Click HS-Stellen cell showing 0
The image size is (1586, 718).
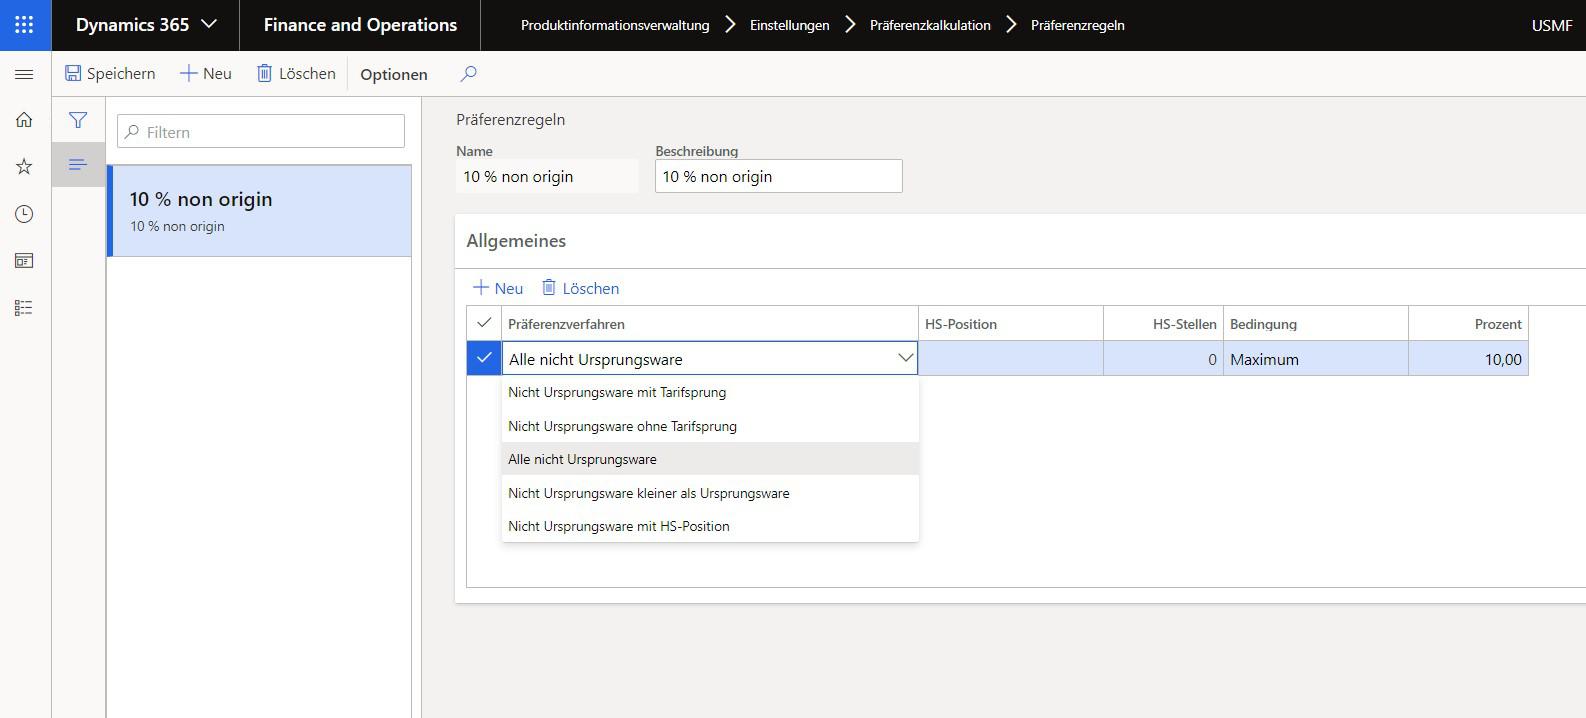[1163, 358]
